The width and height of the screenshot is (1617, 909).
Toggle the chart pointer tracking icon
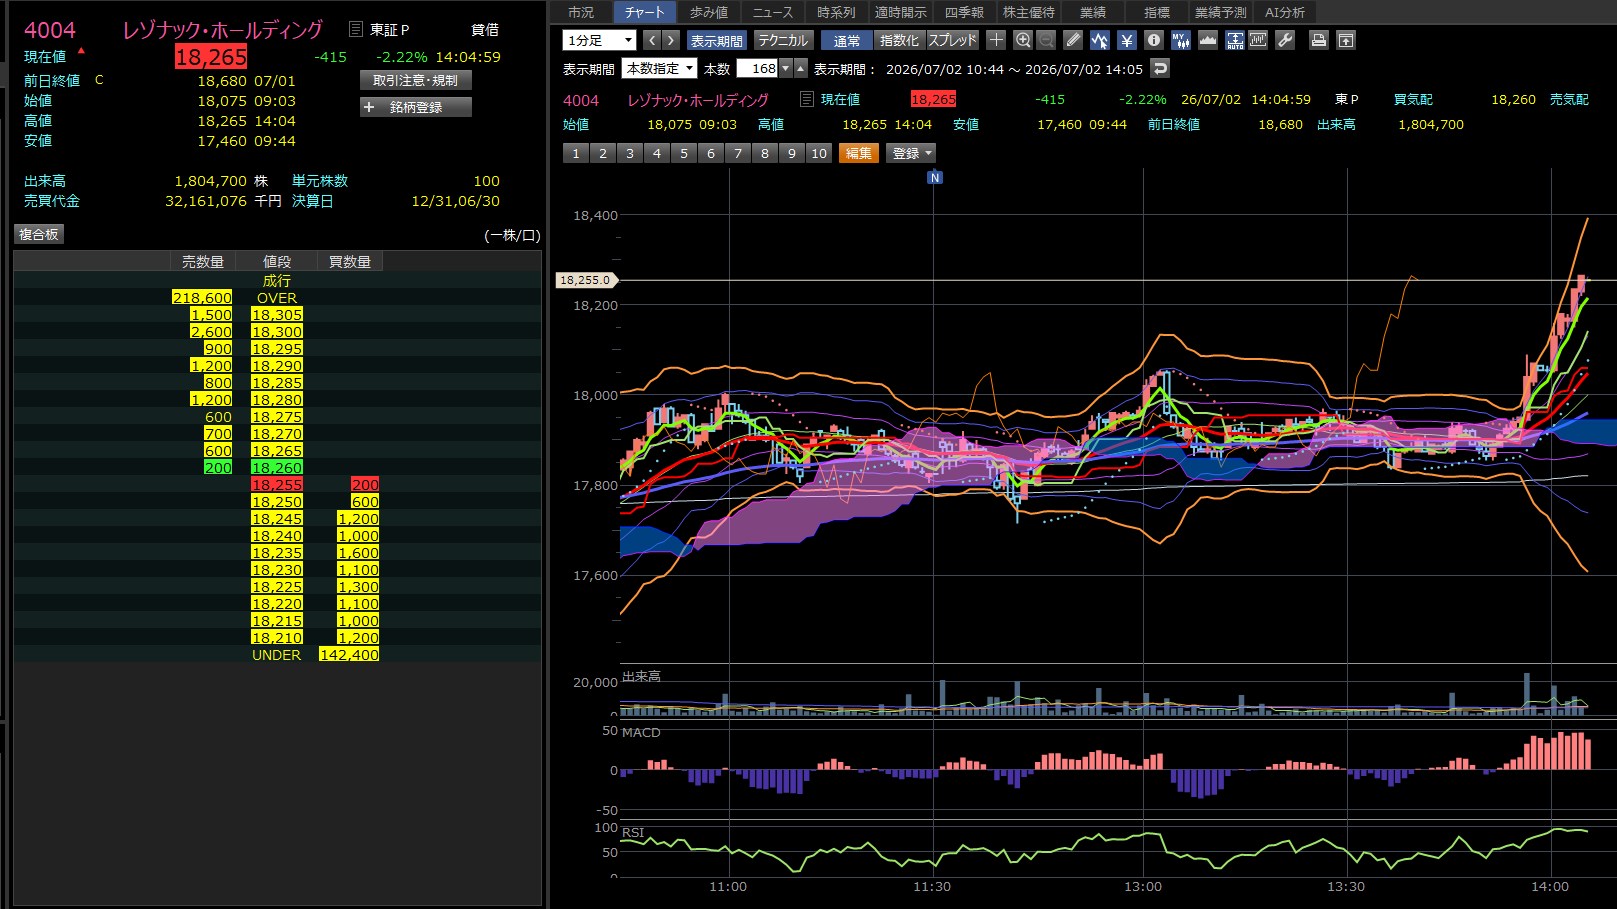click(1100, 40)
